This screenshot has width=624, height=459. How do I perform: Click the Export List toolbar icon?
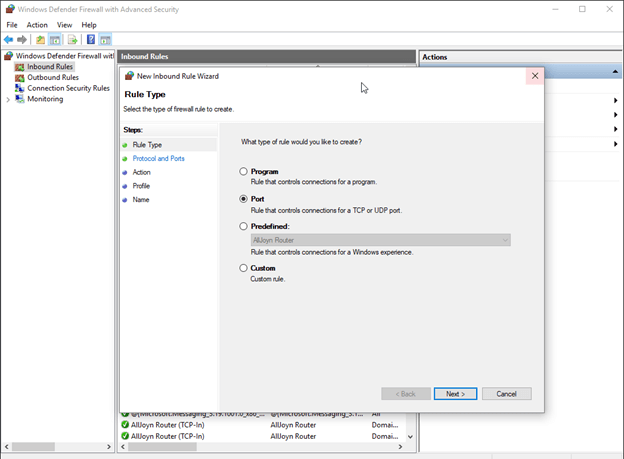click(72, 39)
